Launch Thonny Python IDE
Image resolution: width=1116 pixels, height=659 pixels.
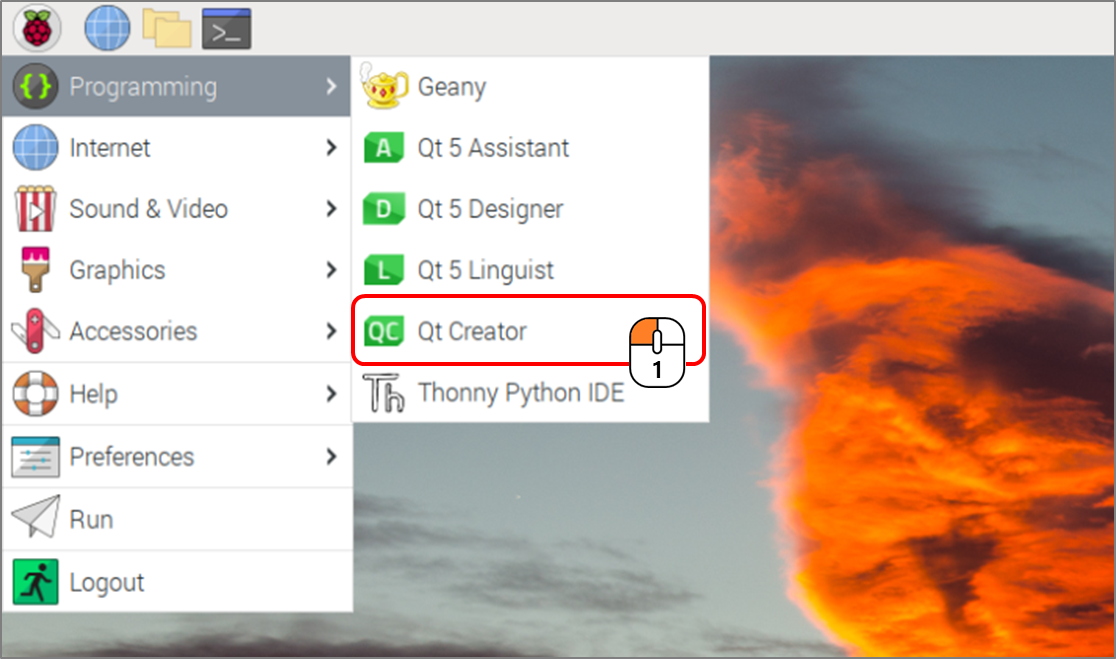click(x=530, y=393)
